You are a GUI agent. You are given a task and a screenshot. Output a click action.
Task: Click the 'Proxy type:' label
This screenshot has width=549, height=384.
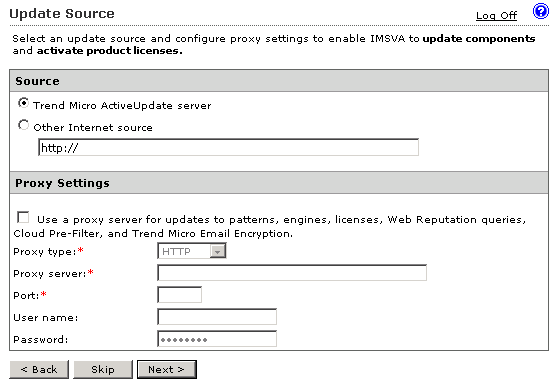(x=45, y=252)
